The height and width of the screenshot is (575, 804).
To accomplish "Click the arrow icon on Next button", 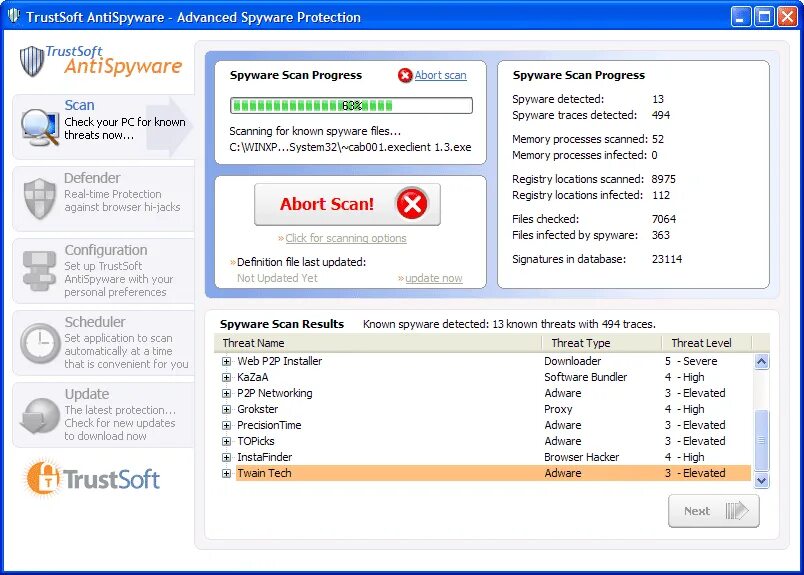I will pyautogui.click(x=737, y=511).
